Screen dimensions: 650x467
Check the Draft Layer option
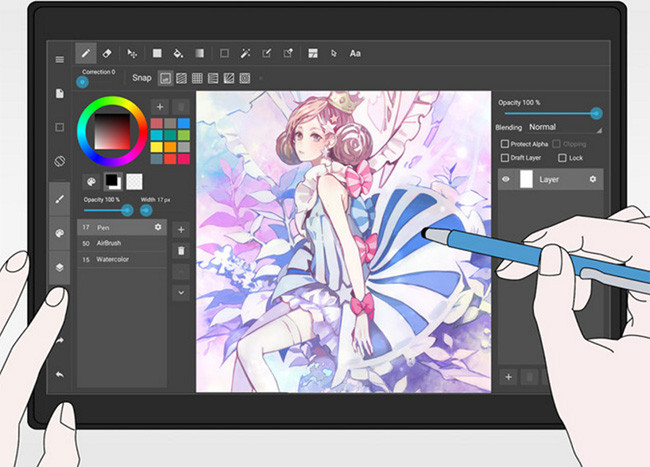pos(505,158)
